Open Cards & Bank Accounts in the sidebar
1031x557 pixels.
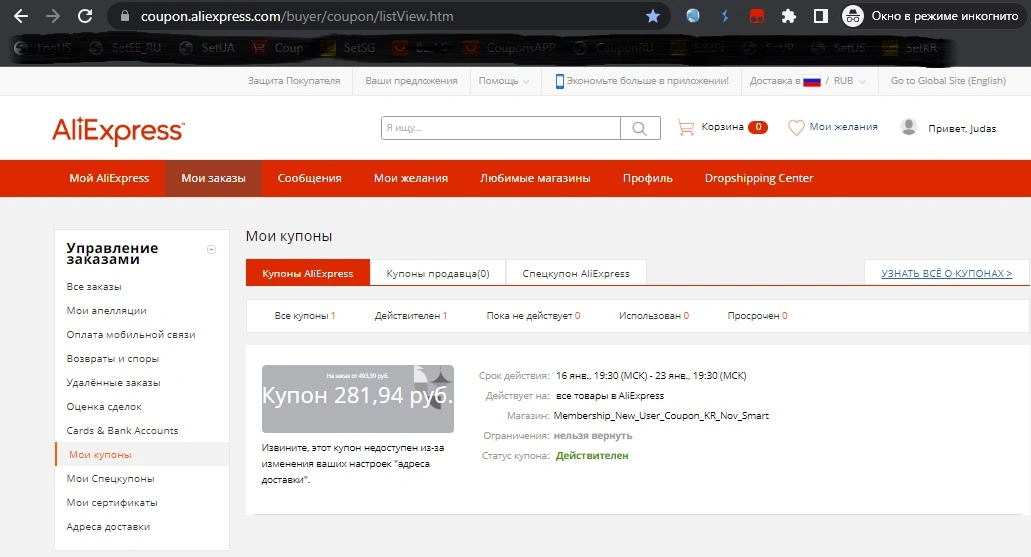point(122,431)
